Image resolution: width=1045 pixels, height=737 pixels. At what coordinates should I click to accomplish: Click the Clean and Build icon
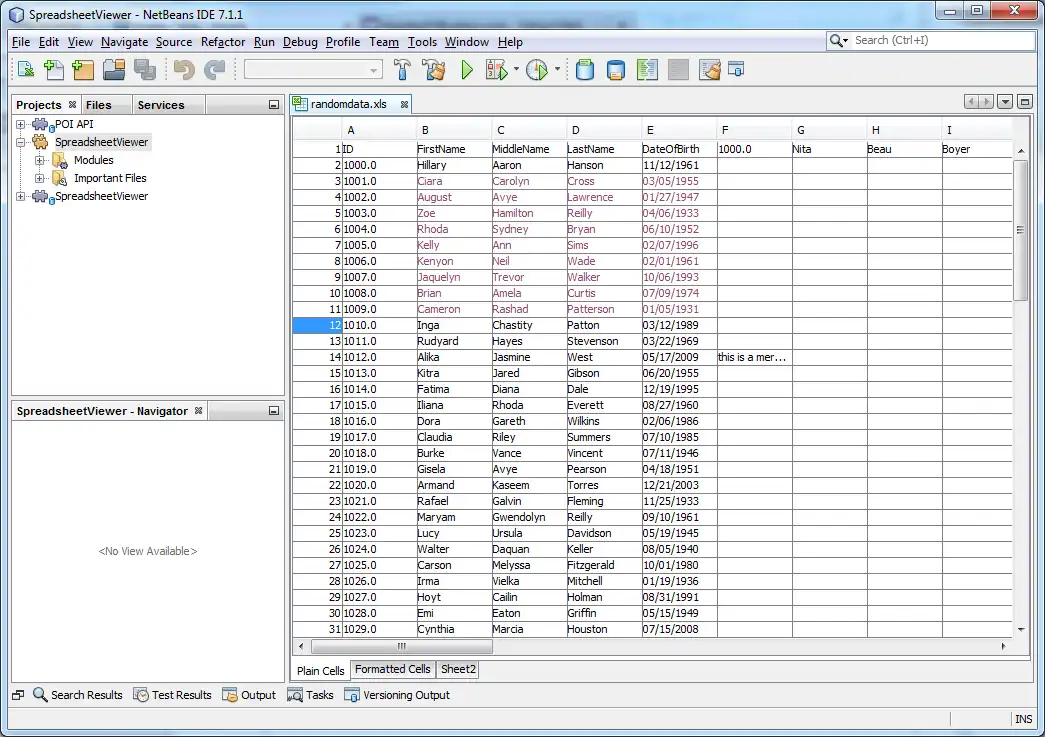(434, 70)
